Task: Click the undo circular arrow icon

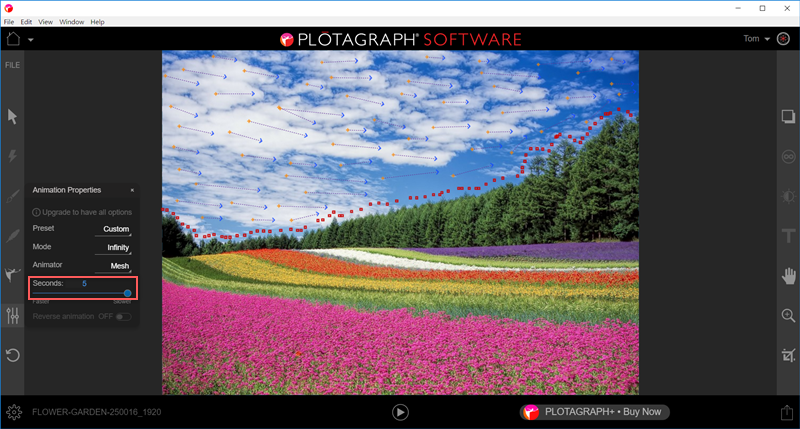Action: (13, 355)
